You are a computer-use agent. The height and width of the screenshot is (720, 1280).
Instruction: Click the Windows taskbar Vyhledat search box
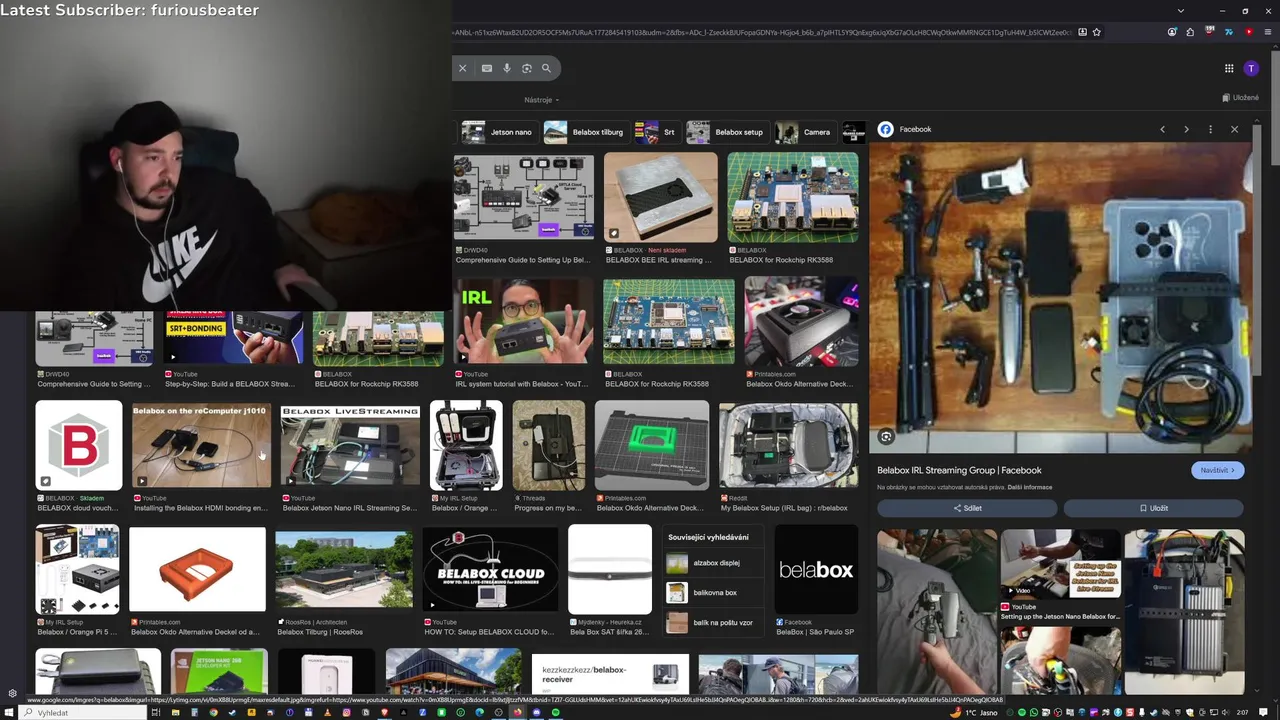pos(85,713)
